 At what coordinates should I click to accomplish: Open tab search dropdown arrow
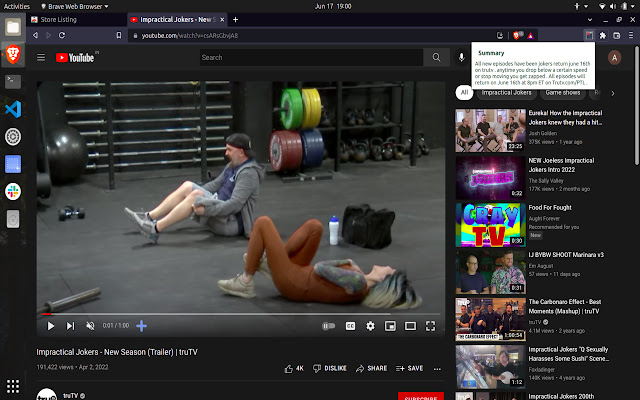[x=590, y=20]
